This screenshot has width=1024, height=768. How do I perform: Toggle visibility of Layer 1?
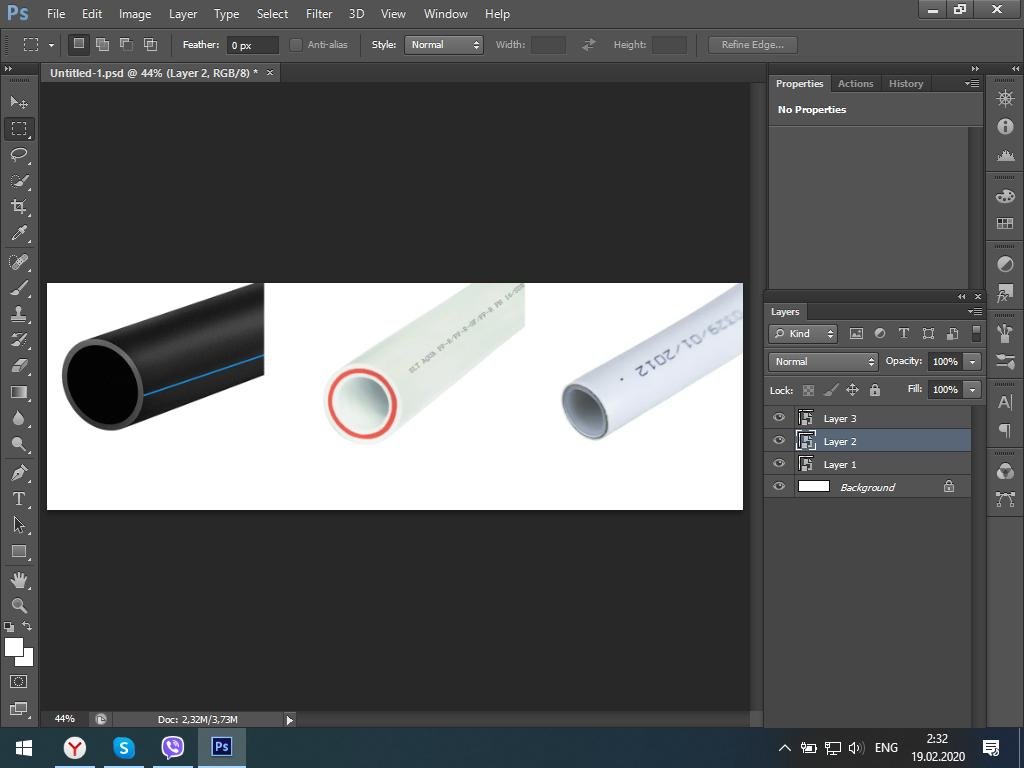point(779,464)
